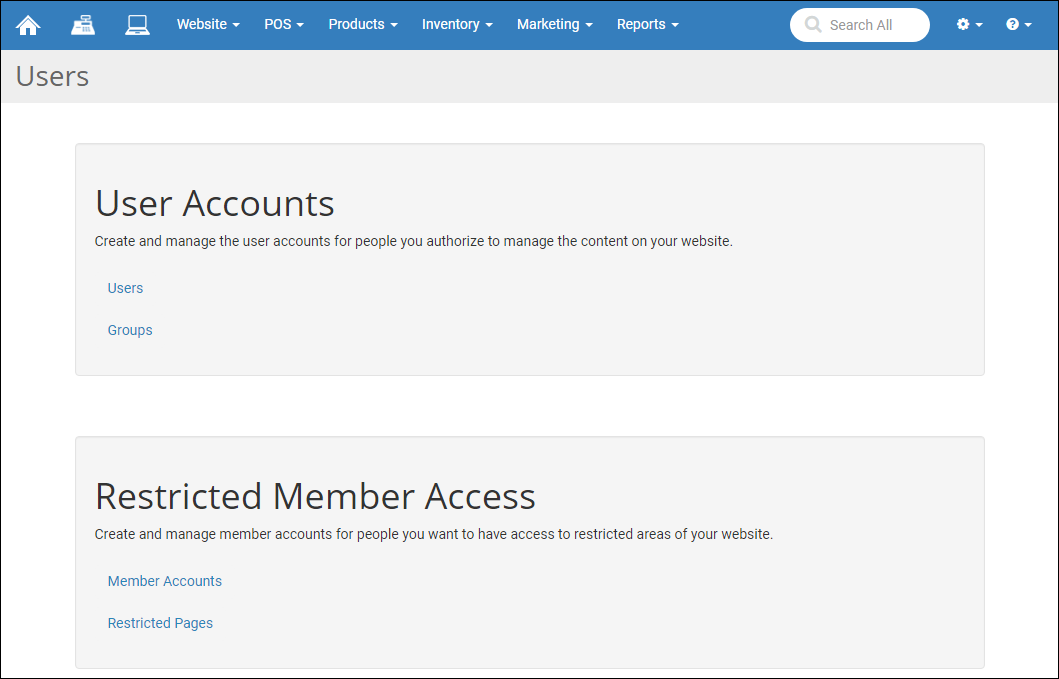
Task: Expand the Products dropdown
Action: click(x=357, y=24)
